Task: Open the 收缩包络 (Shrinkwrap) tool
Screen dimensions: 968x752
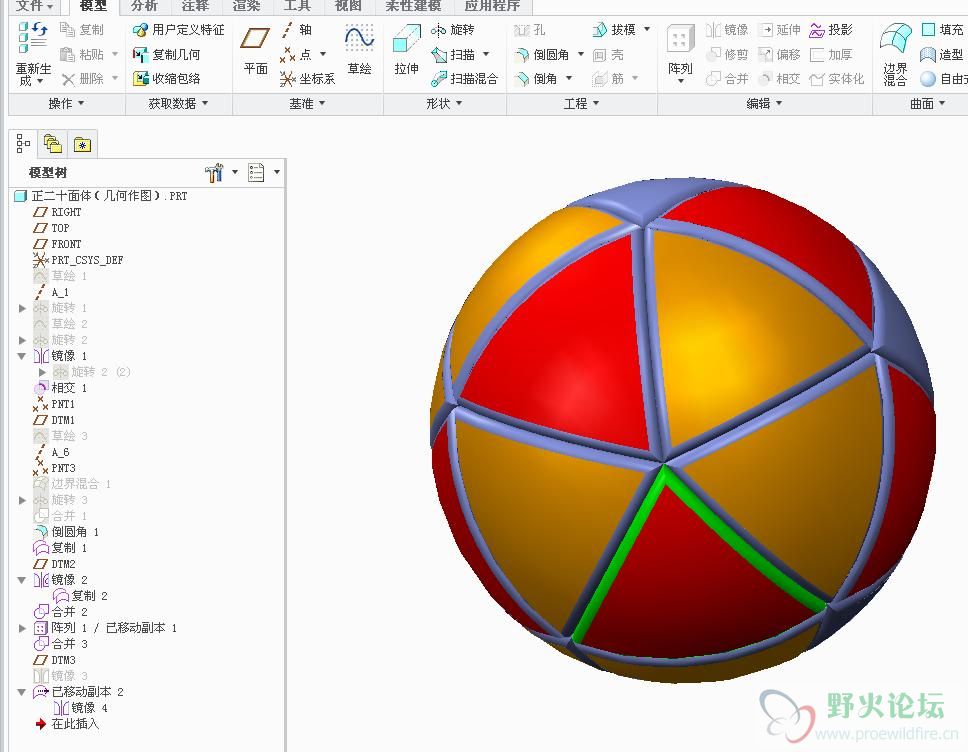Action: tap(167, 78)
